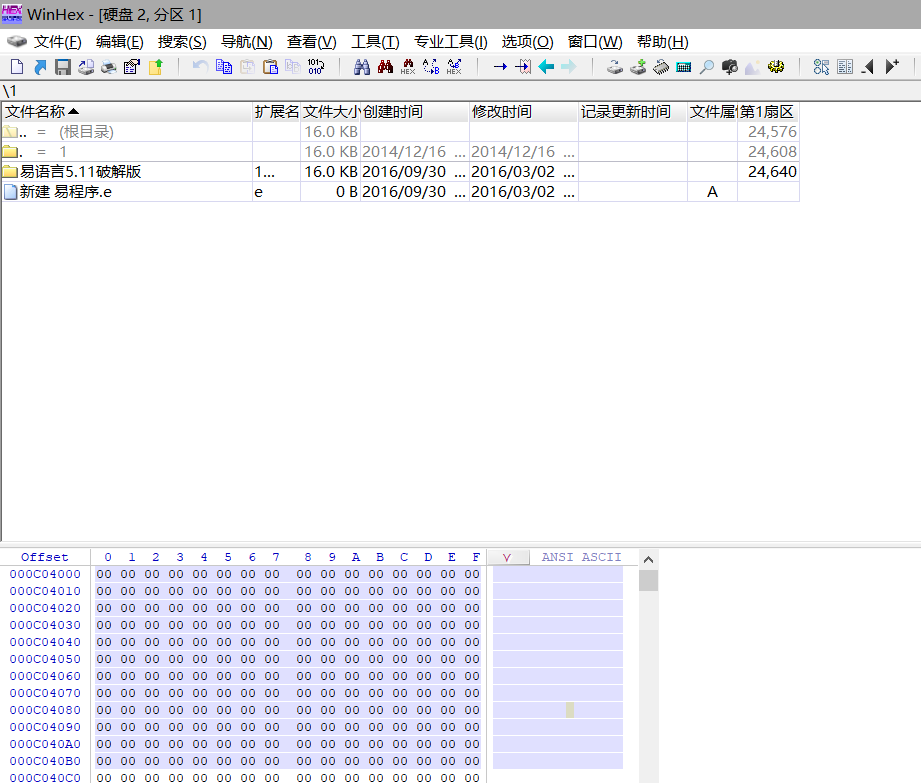The width and height of the screenshot is (921, 783).
Task: Click the file attribute cell 'A'
Action: [712, 191]
